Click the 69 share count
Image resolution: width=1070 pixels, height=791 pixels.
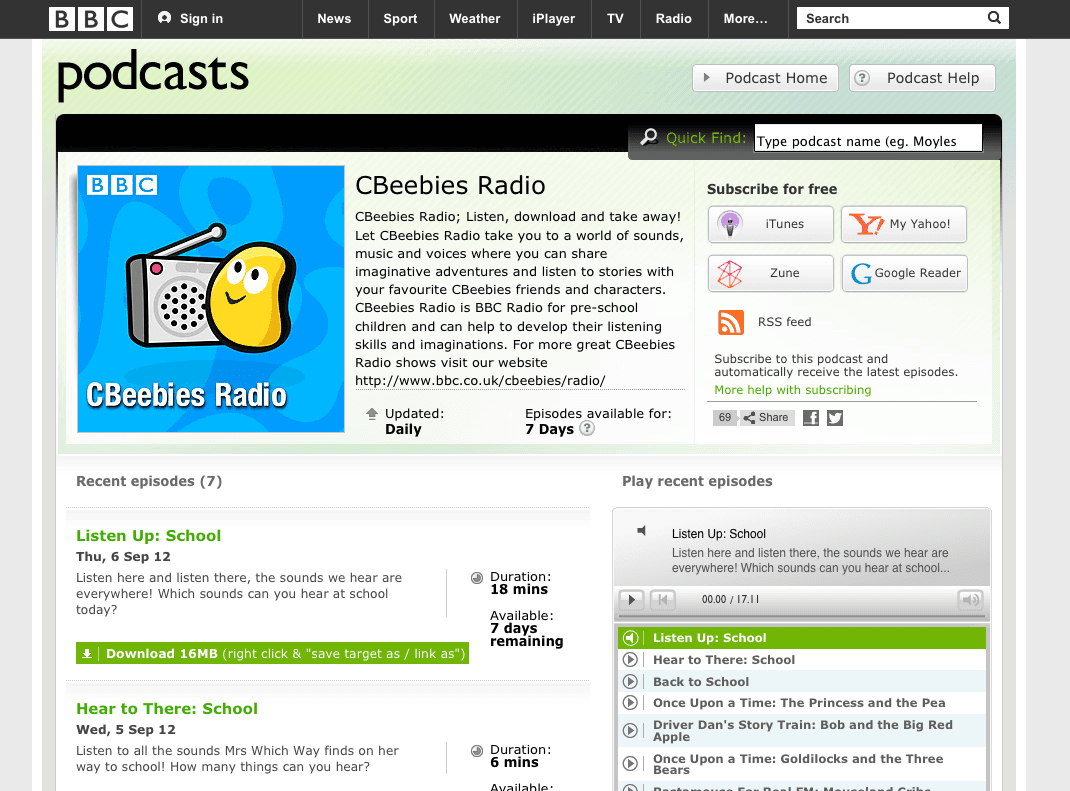tap(725, 418)
